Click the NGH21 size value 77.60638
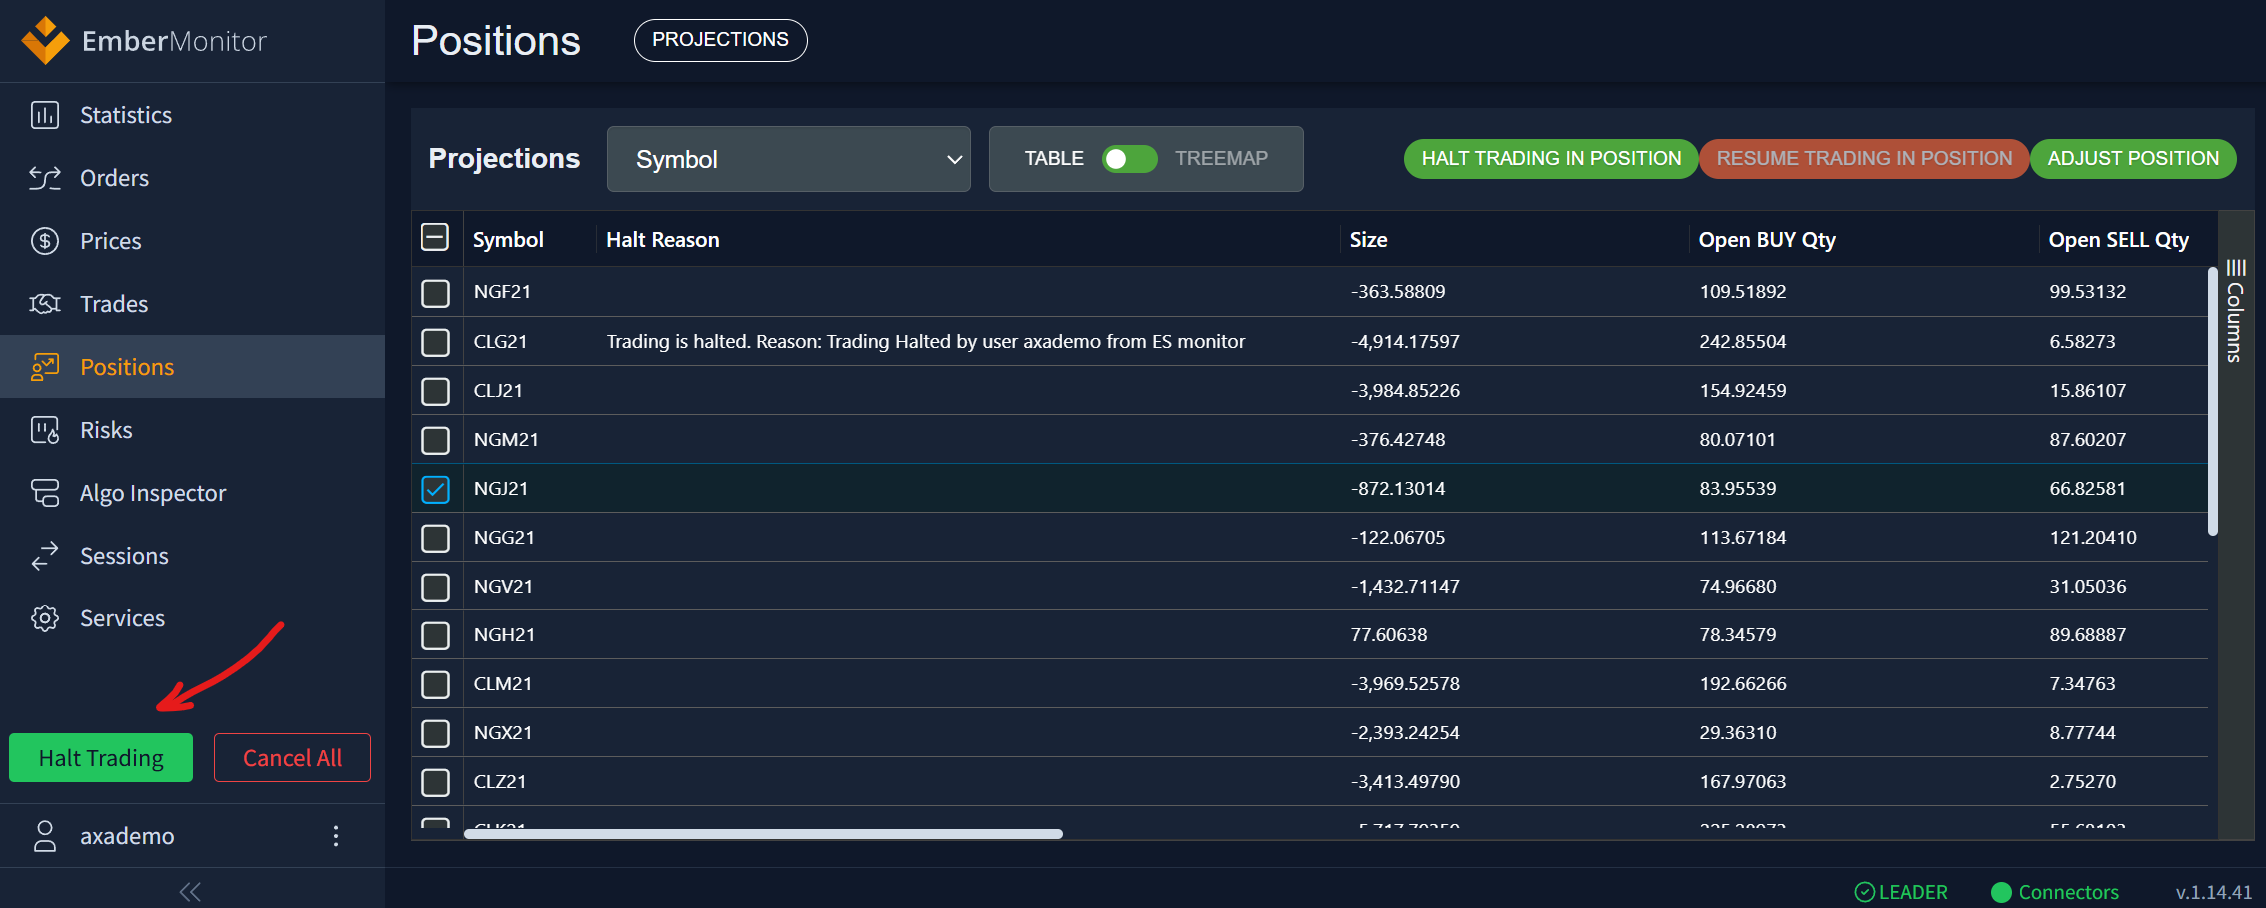Image resolution: width=2266 pixels, height=908 pixels. click(1388, 635)
